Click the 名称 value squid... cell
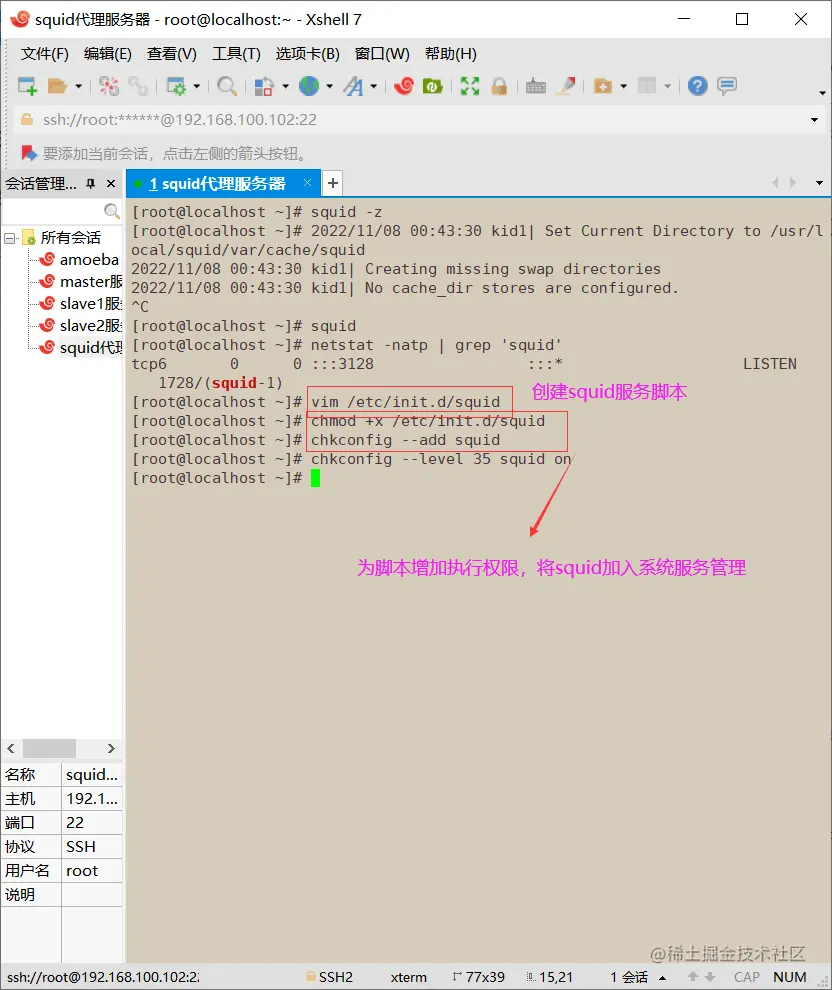The image size is (832, 990). coord(92,775)
